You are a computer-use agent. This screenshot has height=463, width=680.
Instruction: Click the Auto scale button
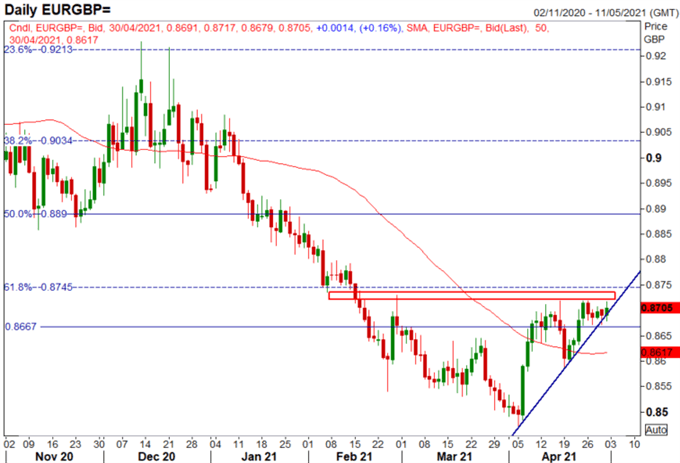pyautogui.click(x=656, y=430)
